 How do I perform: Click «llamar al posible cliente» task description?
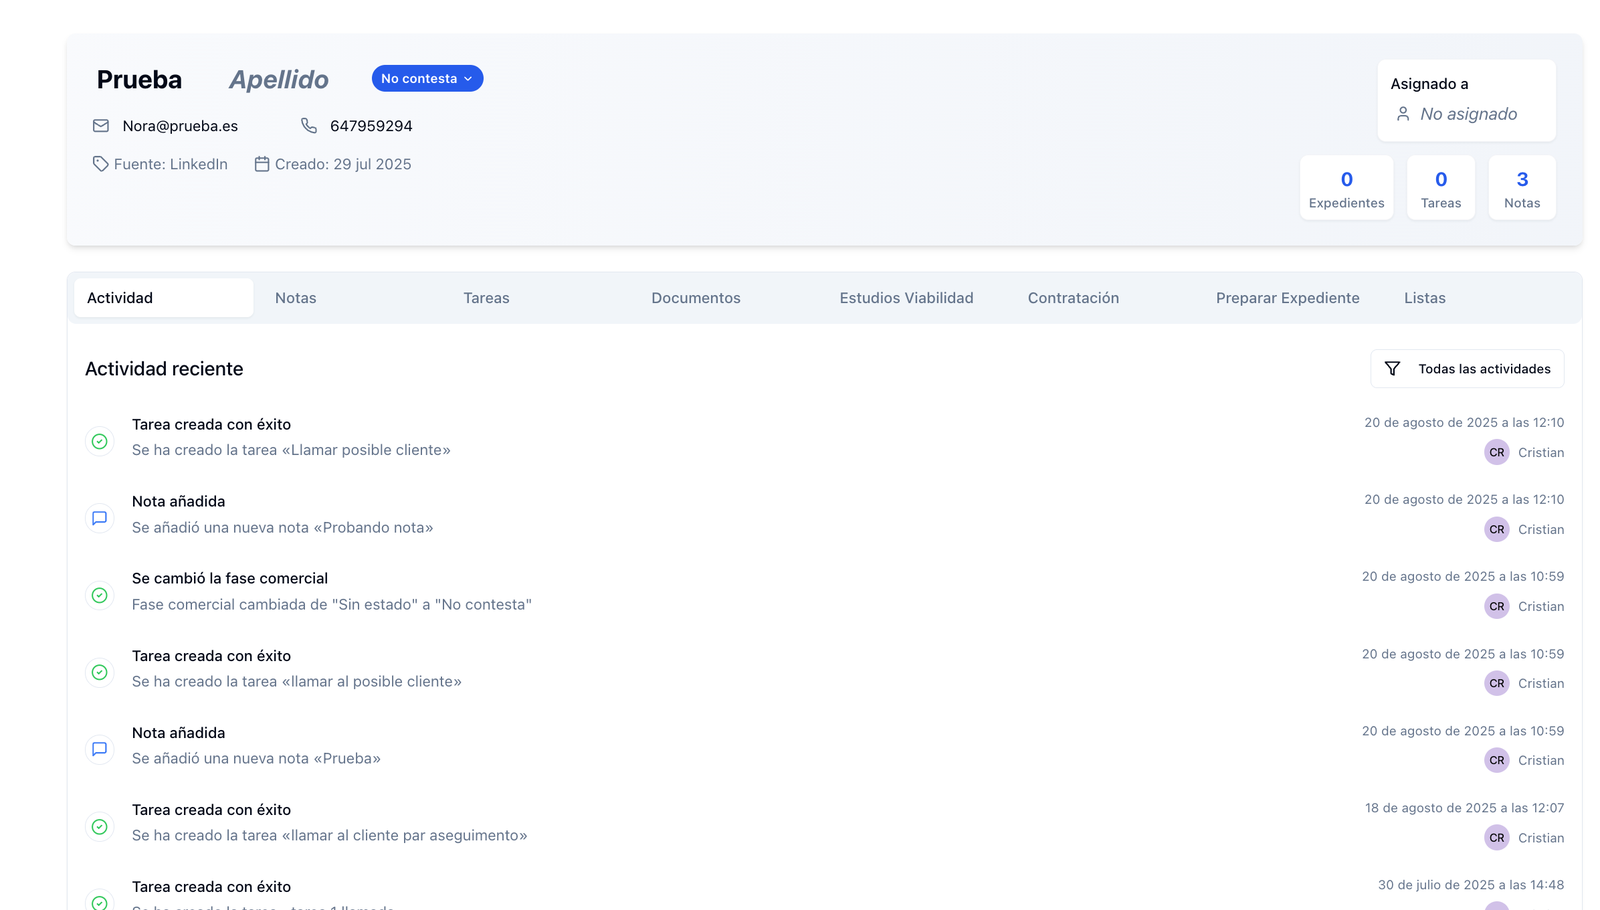point(297,681)
